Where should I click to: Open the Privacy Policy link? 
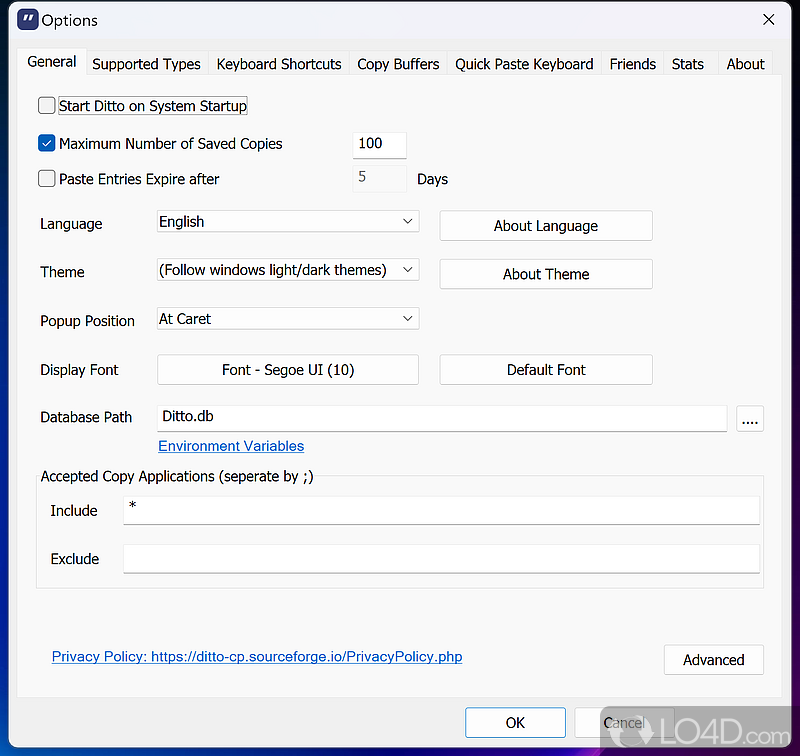tap(256, 656)
